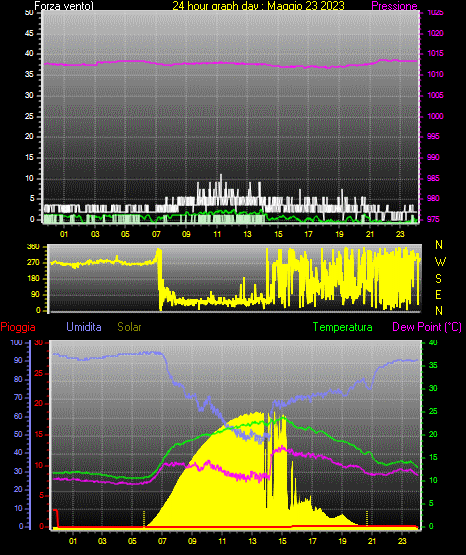Click the 24 hour graph day title
The image size is (466, 555).
258,6
